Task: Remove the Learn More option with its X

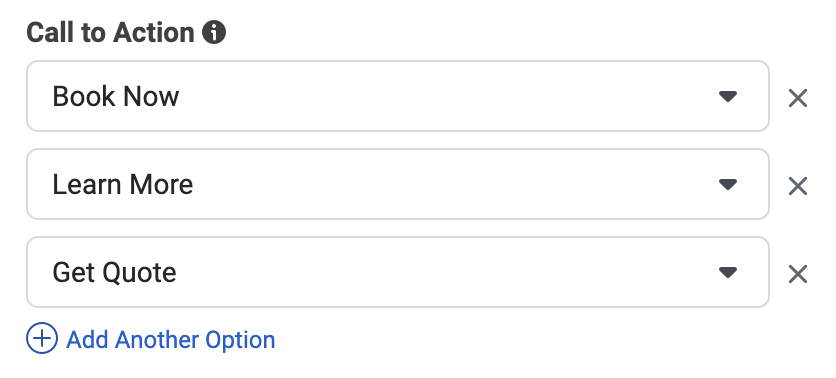Action: click(x=798, y=186)
